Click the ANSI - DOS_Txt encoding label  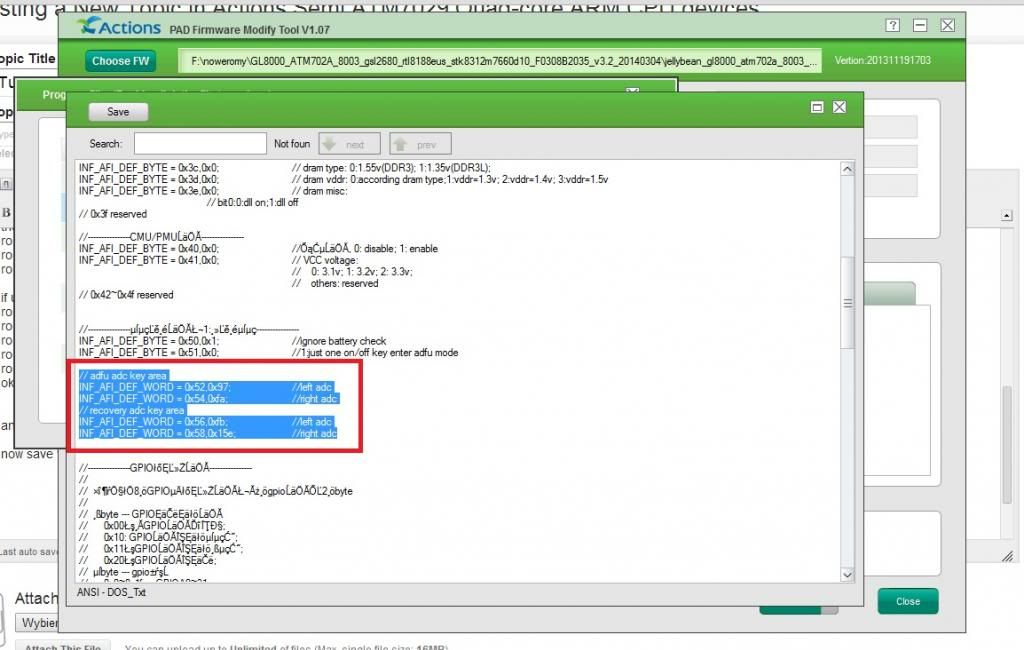[112, 592]
